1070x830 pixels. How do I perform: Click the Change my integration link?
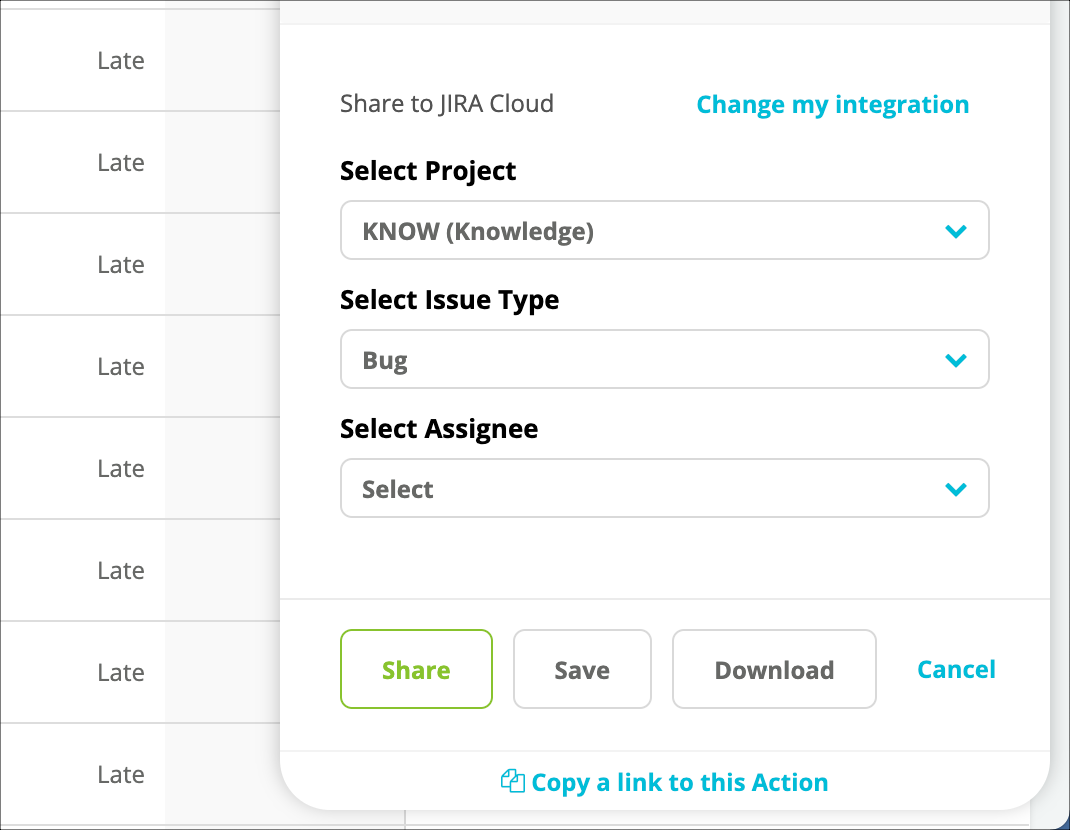833,104
